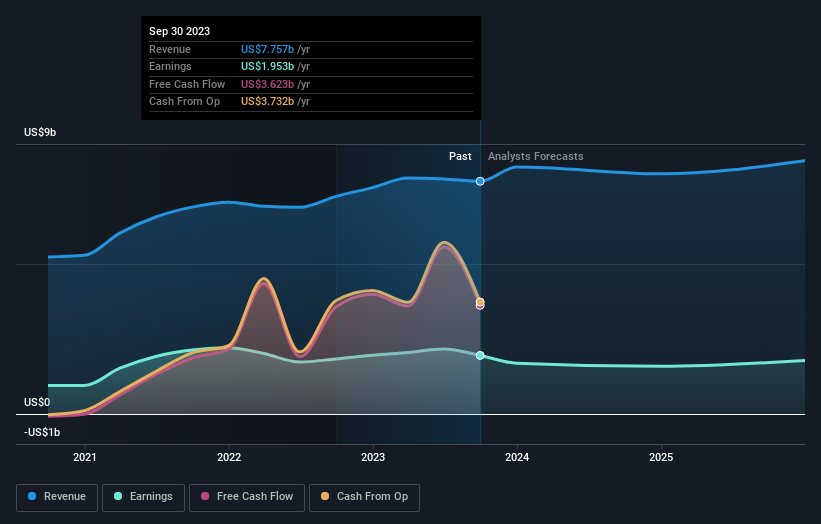Click the Cash From Op label in tooltip
Screen dimensions: 821x524
click(184, 102)
